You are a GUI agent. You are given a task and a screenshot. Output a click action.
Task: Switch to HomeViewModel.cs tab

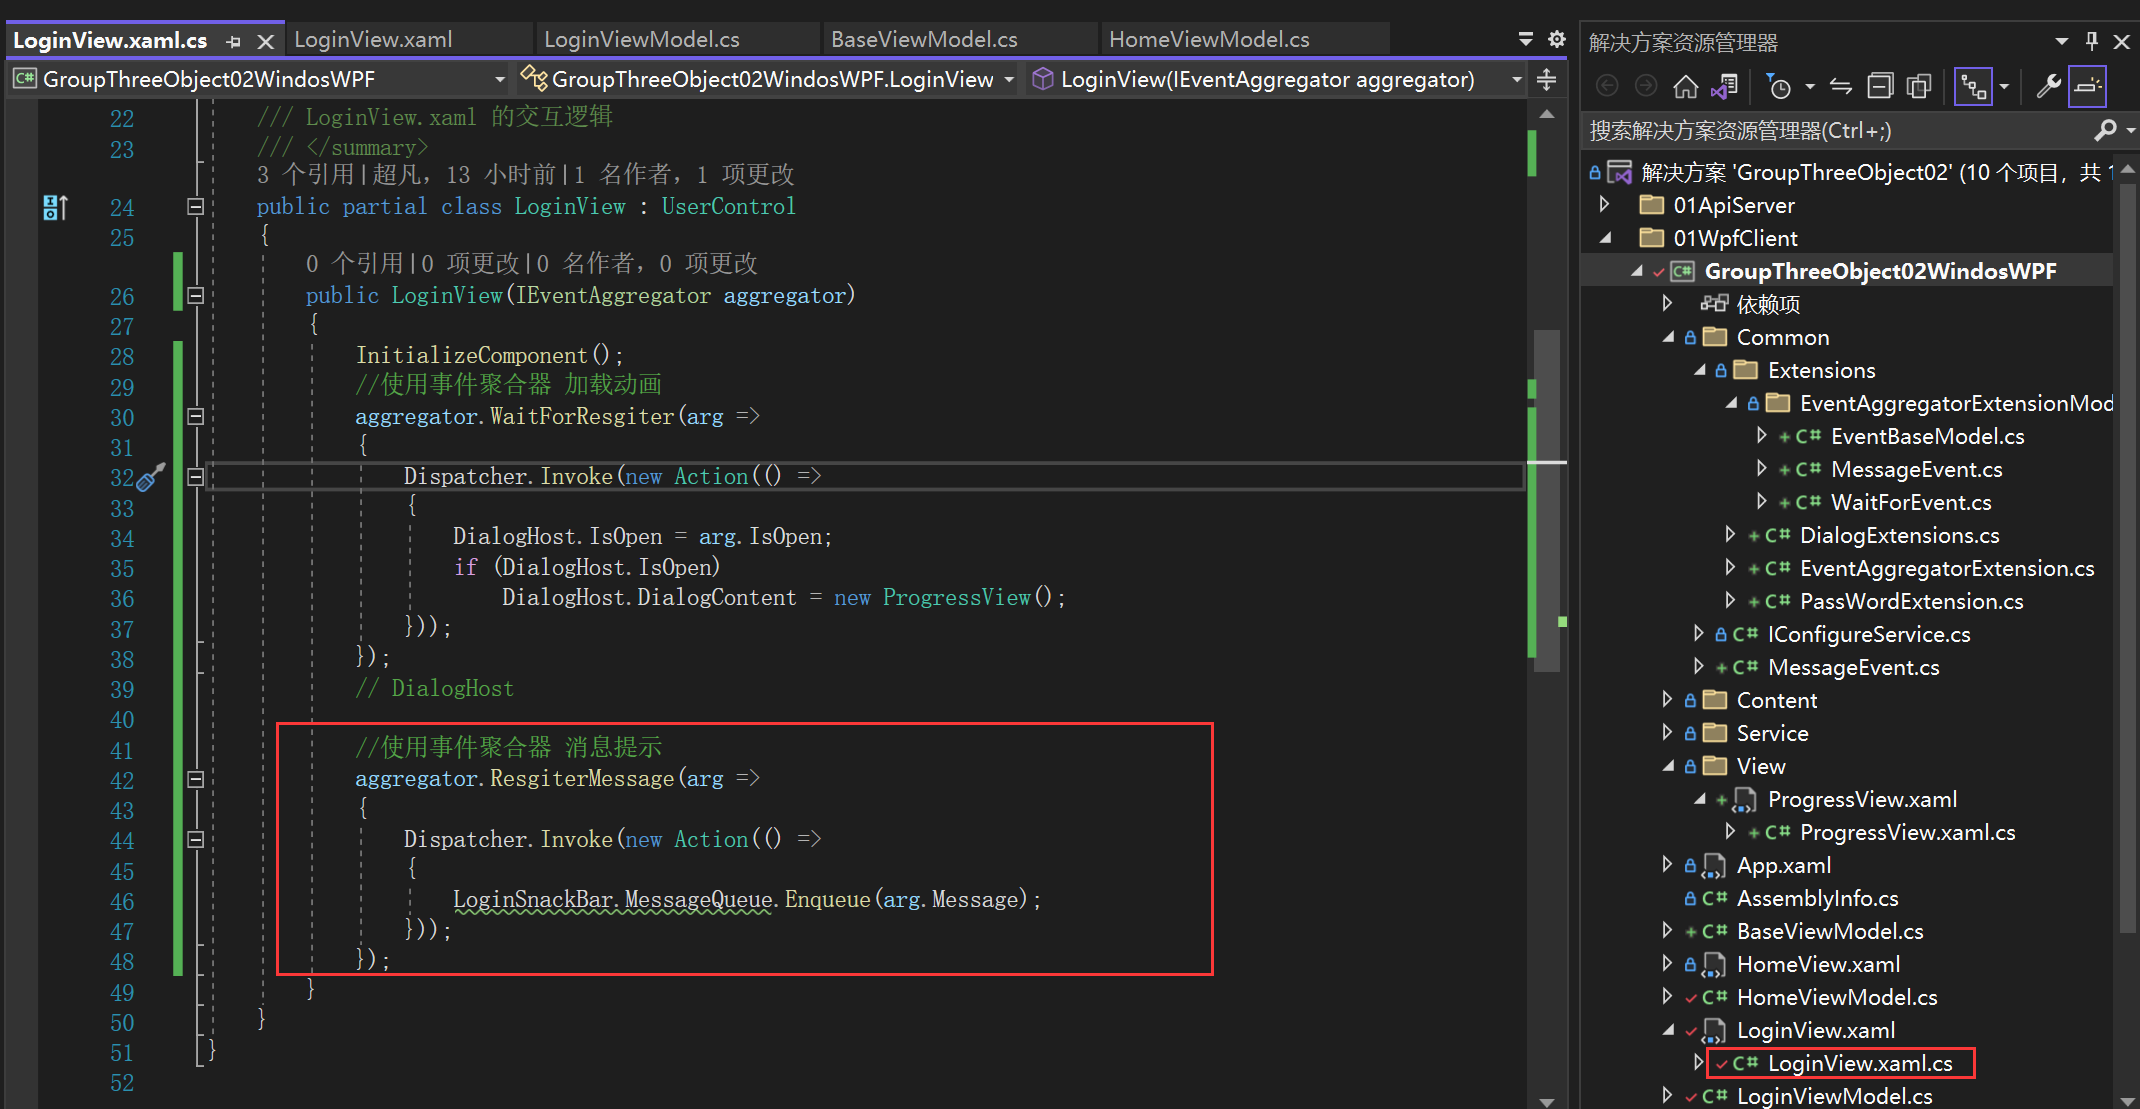tap(1208, 39)
